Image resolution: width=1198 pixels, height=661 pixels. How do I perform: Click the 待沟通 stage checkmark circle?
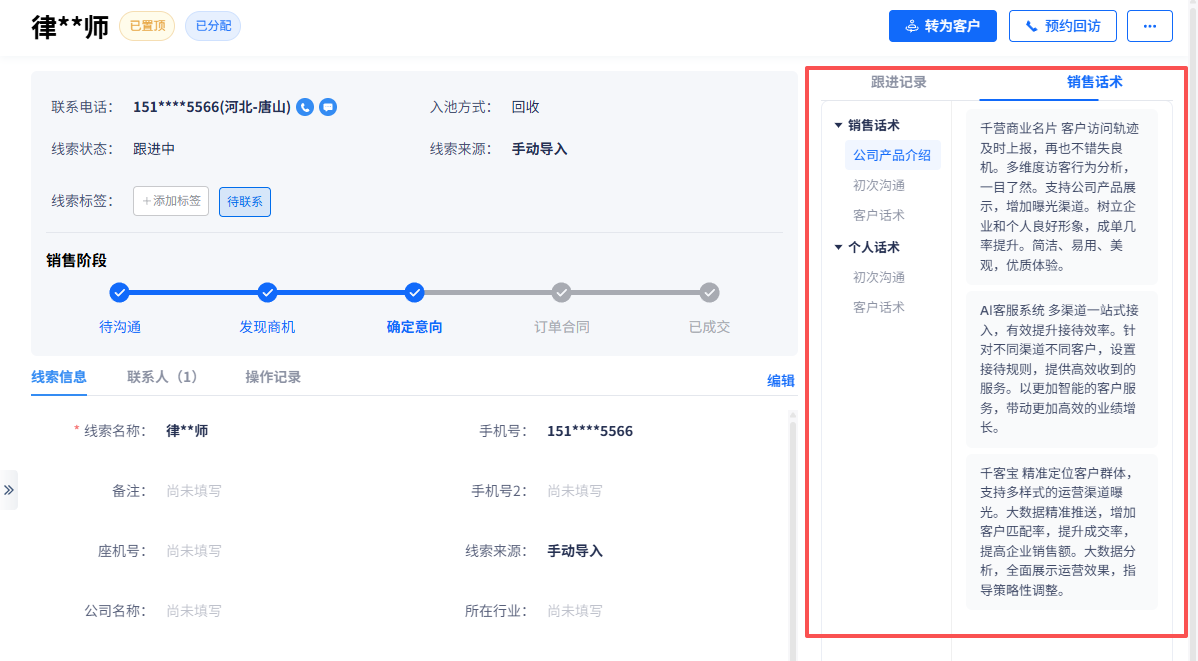[119, 293]
